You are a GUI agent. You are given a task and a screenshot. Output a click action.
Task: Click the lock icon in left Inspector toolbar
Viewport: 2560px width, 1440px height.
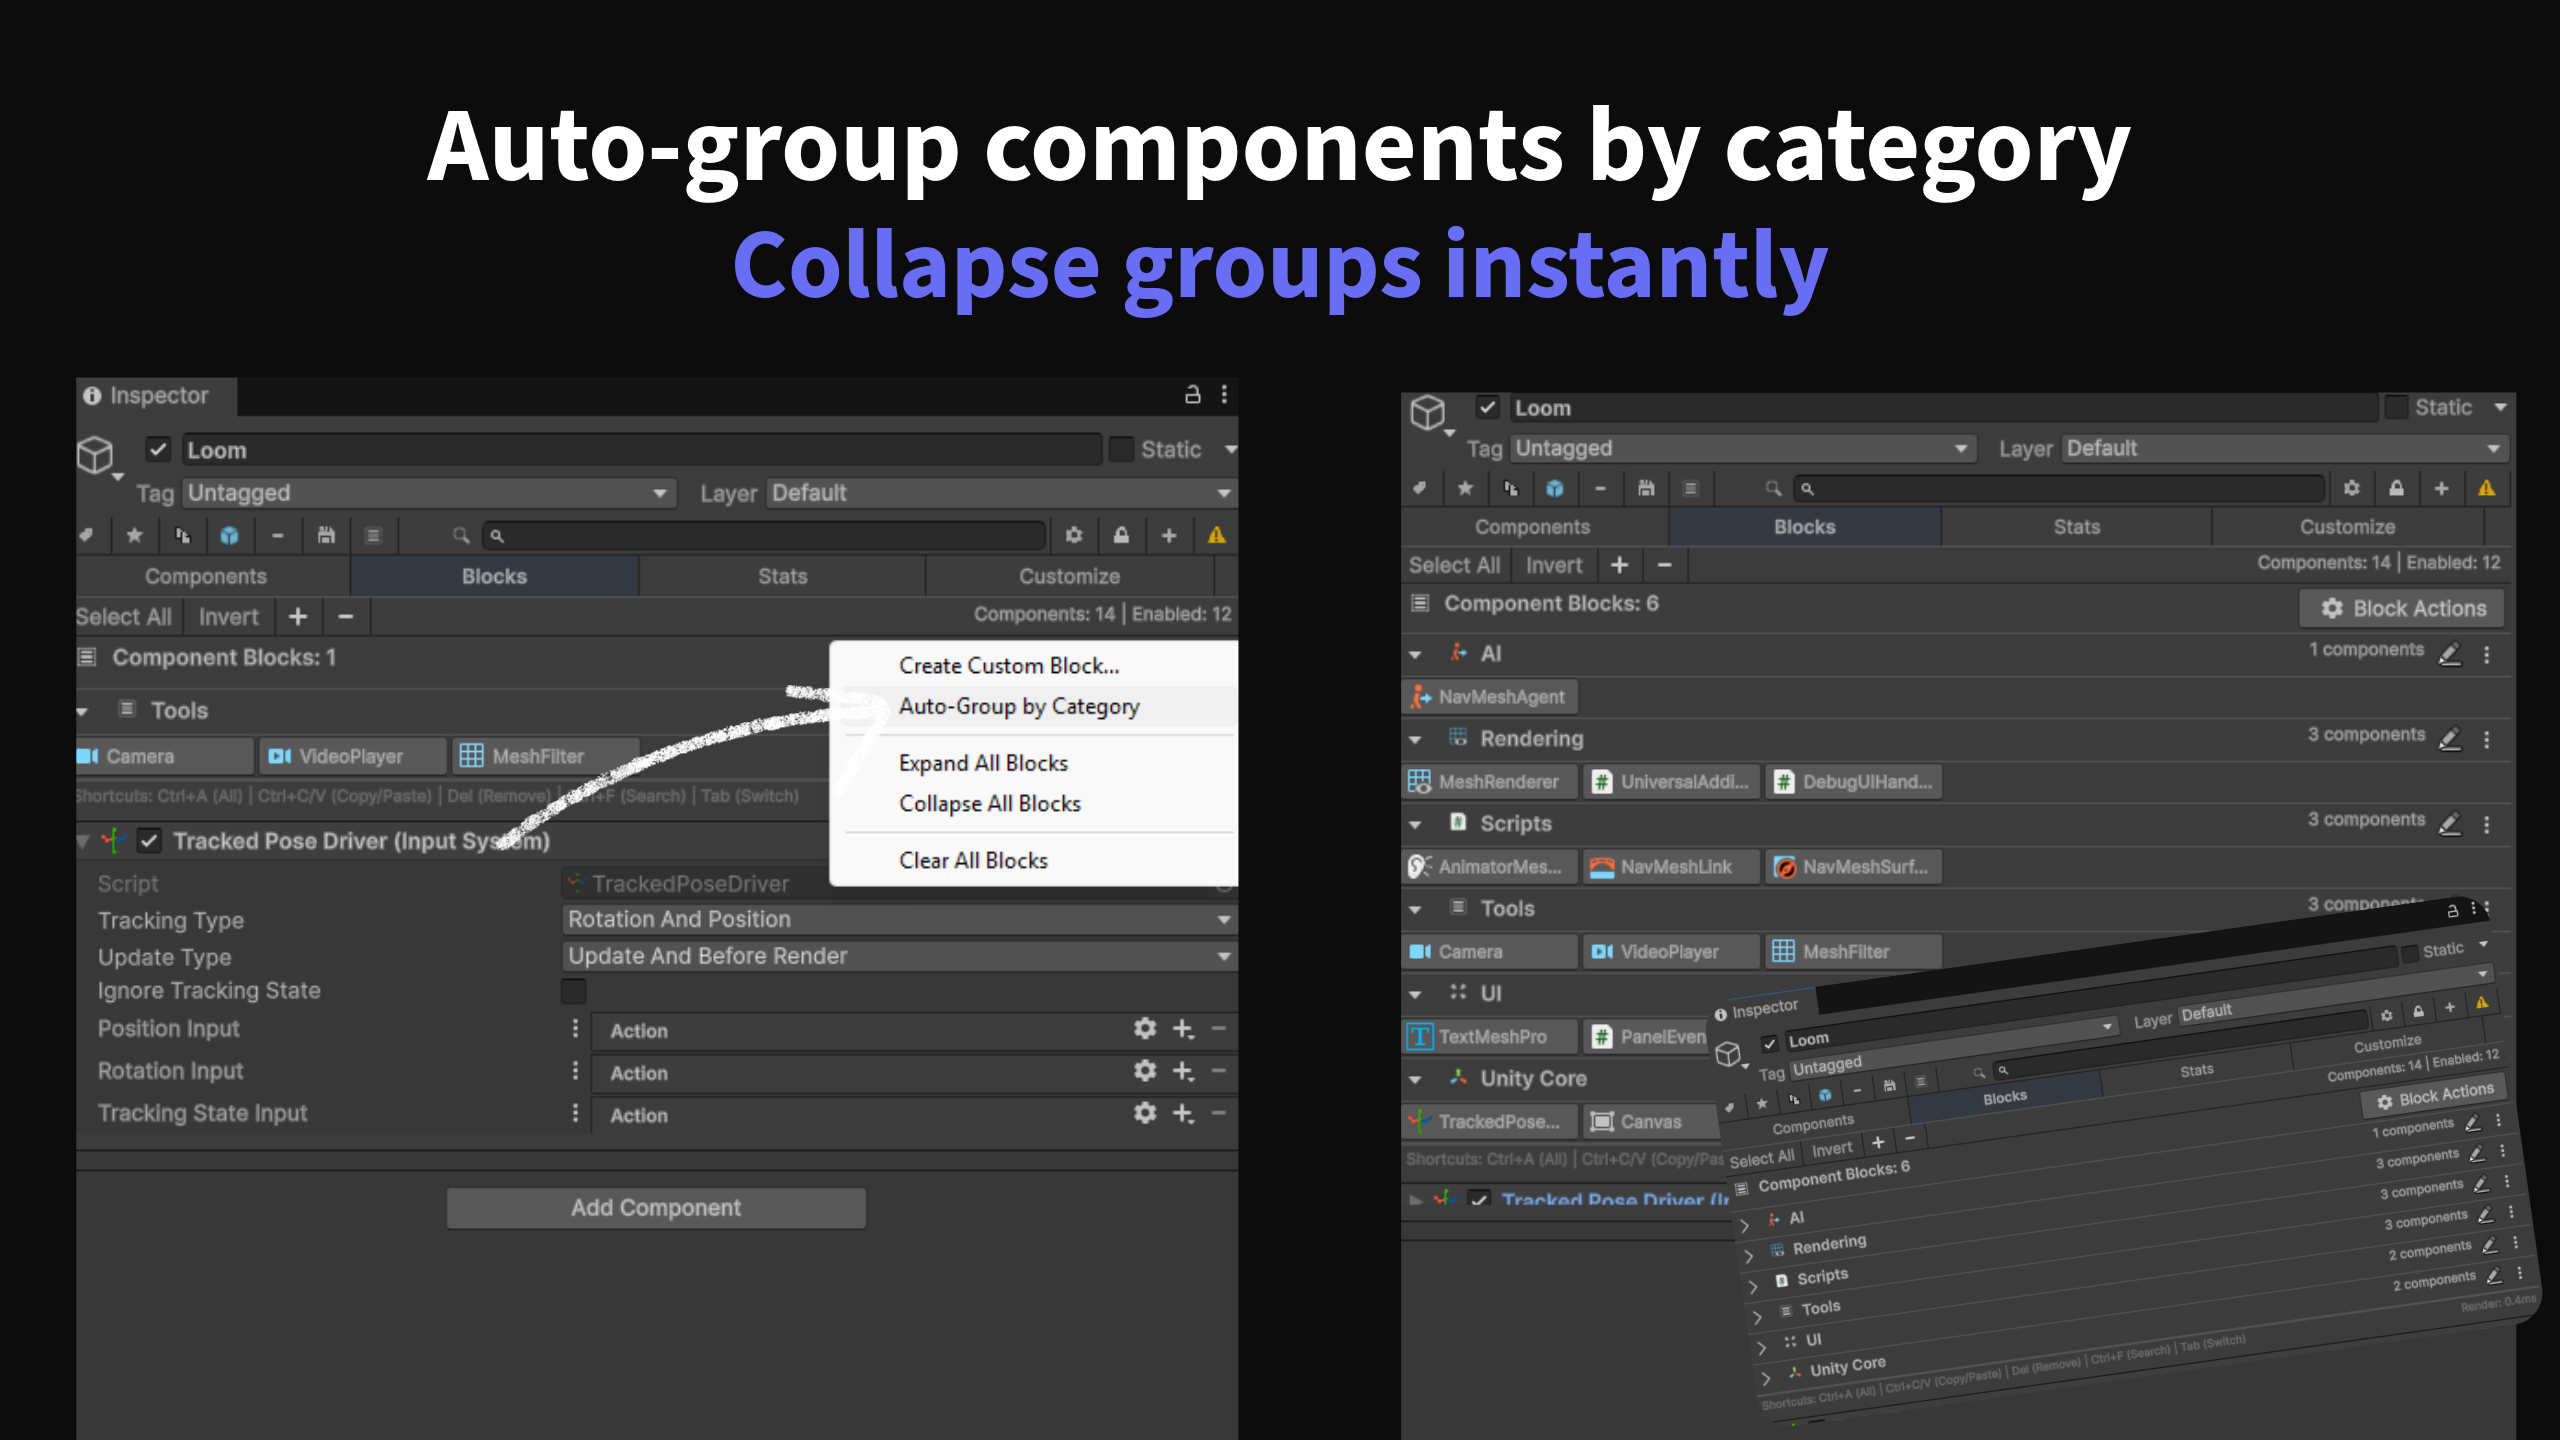[x=1121, y=536]
